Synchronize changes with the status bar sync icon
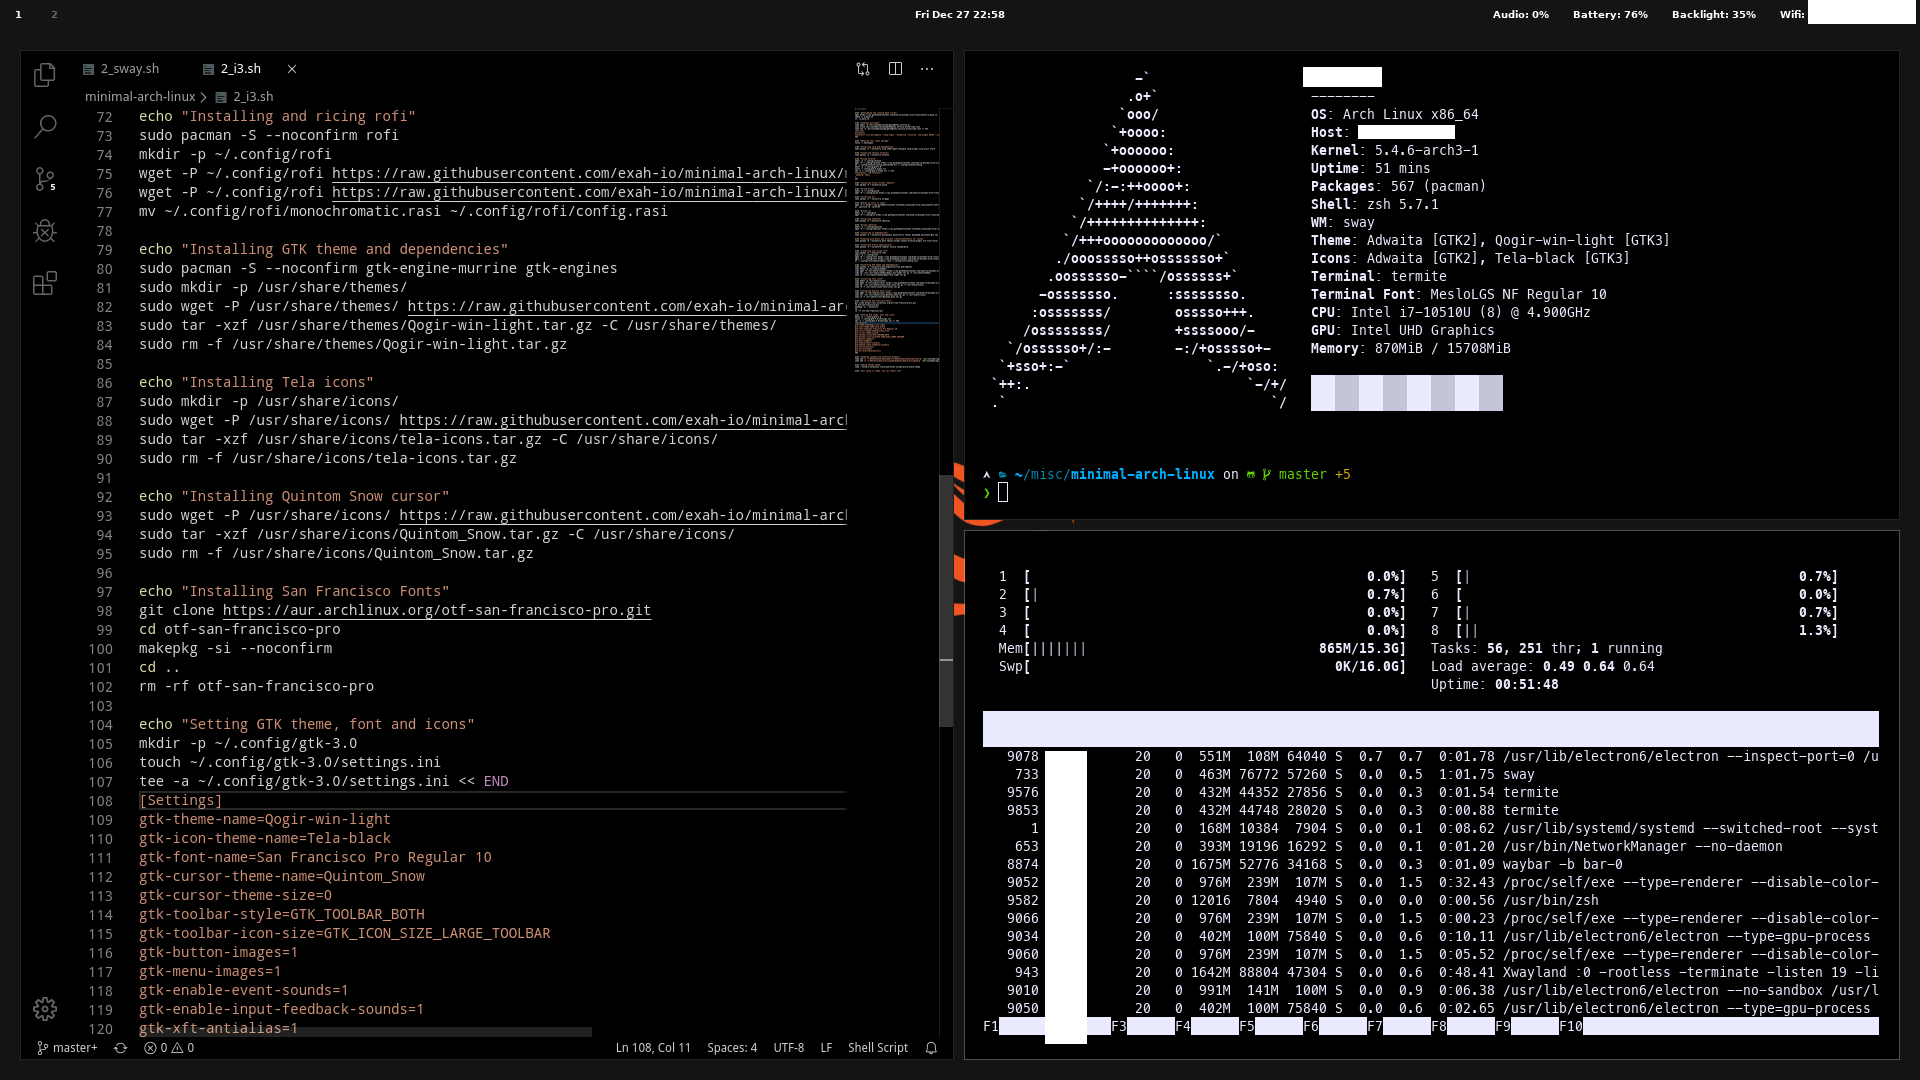1920x1080 pixels. pos(120,1048)
